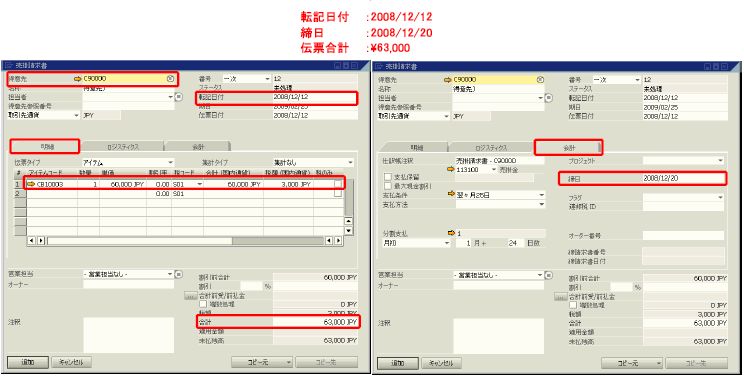The image size is (744, 376).
Task: Click orange arrow beside 支払条件 payment terms
Action: tap(451, 195)
